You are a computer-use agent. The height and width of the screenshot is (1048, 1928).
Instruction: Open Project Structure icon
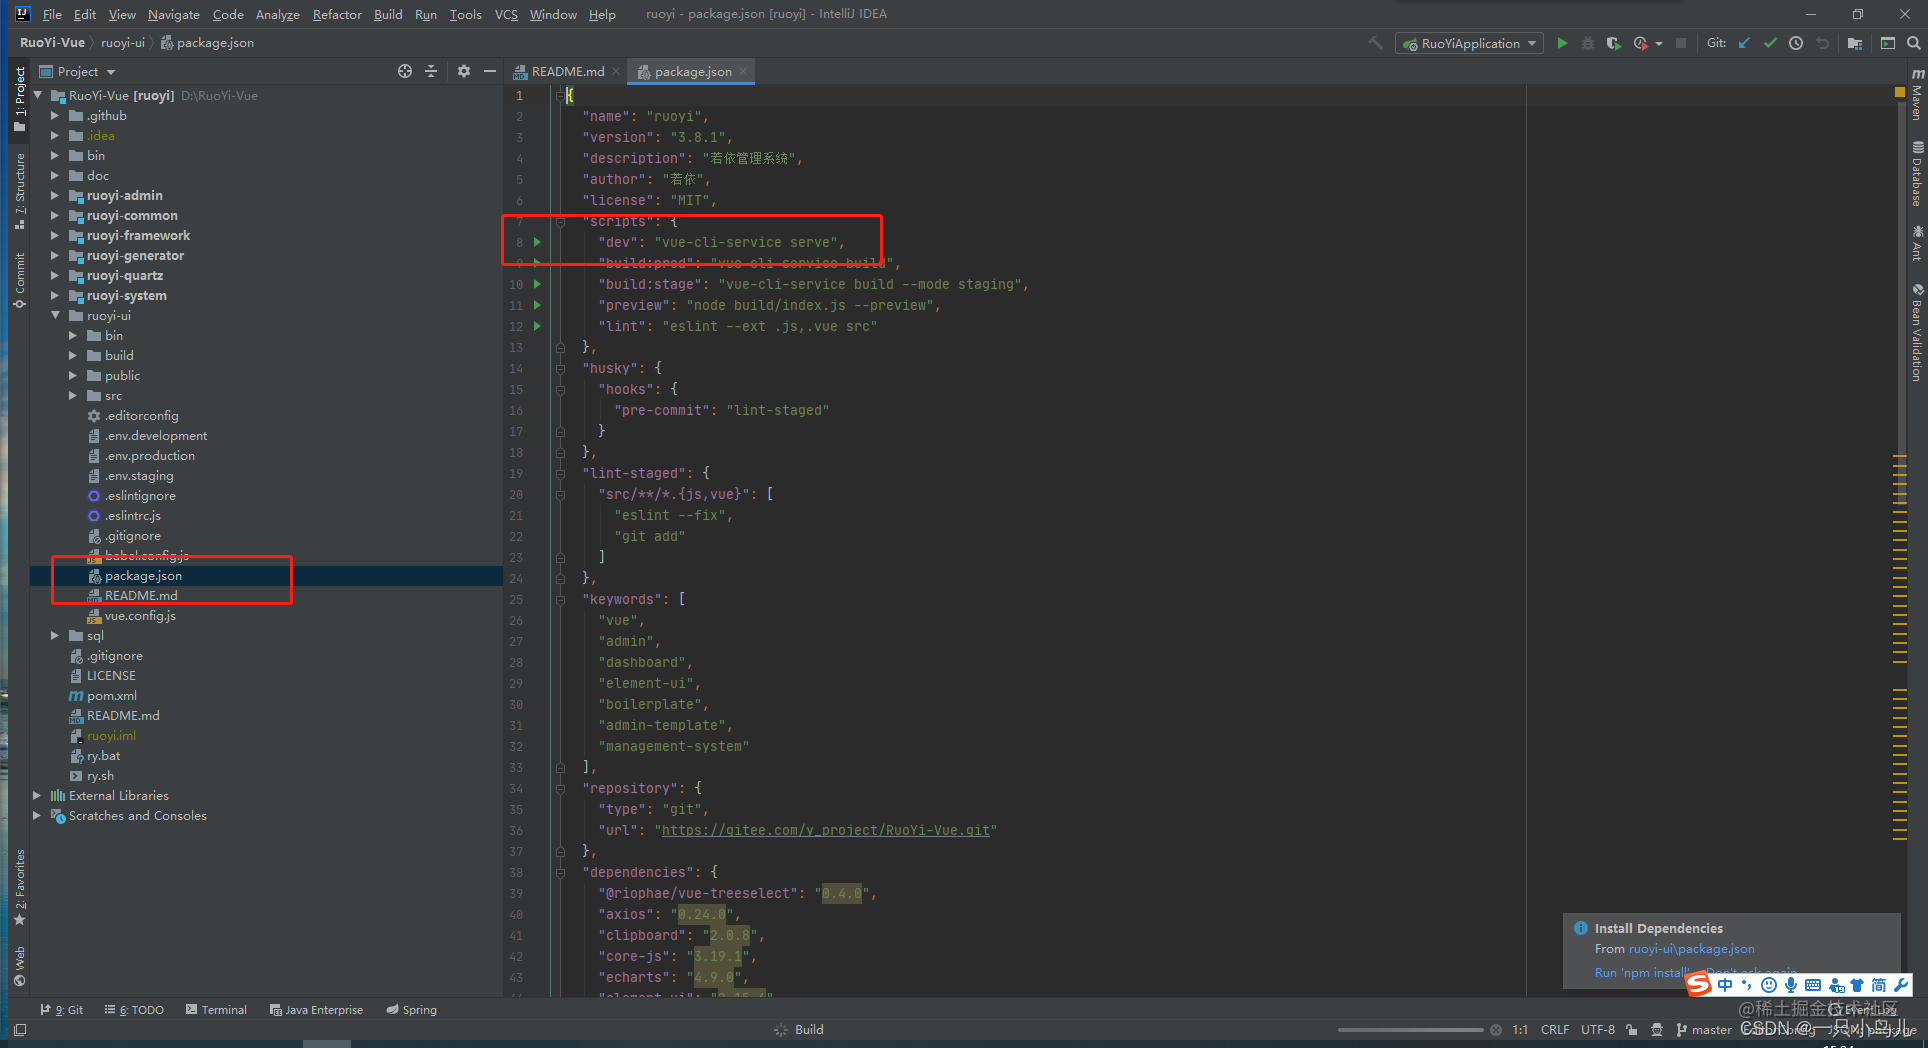(1855, 43)
